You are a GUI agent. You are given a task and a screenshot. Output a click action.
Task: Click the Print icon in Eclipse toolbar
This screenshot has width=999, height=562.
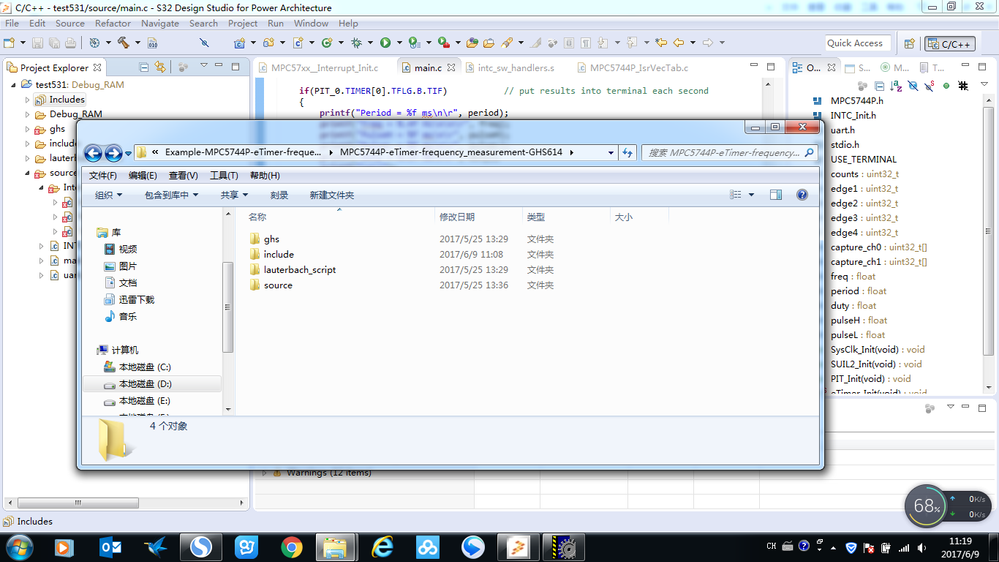click(70, 43)
